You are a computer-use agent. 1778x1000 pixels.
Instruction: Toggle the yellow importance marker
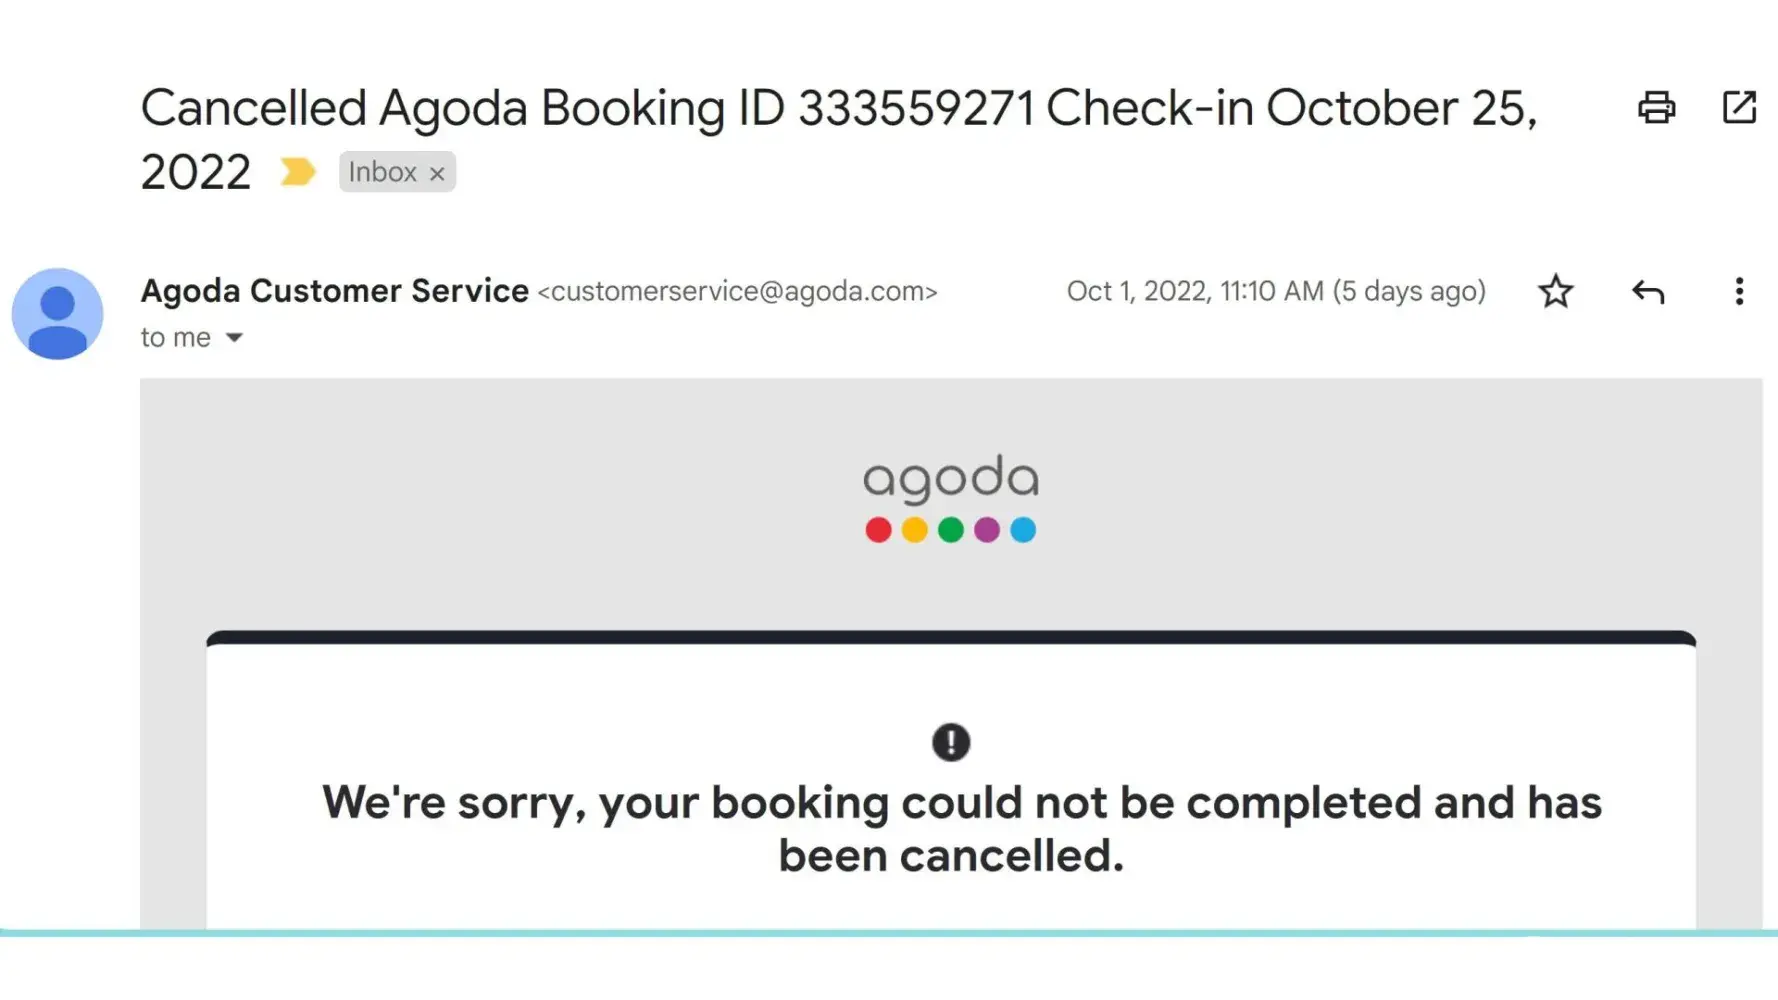297,172
